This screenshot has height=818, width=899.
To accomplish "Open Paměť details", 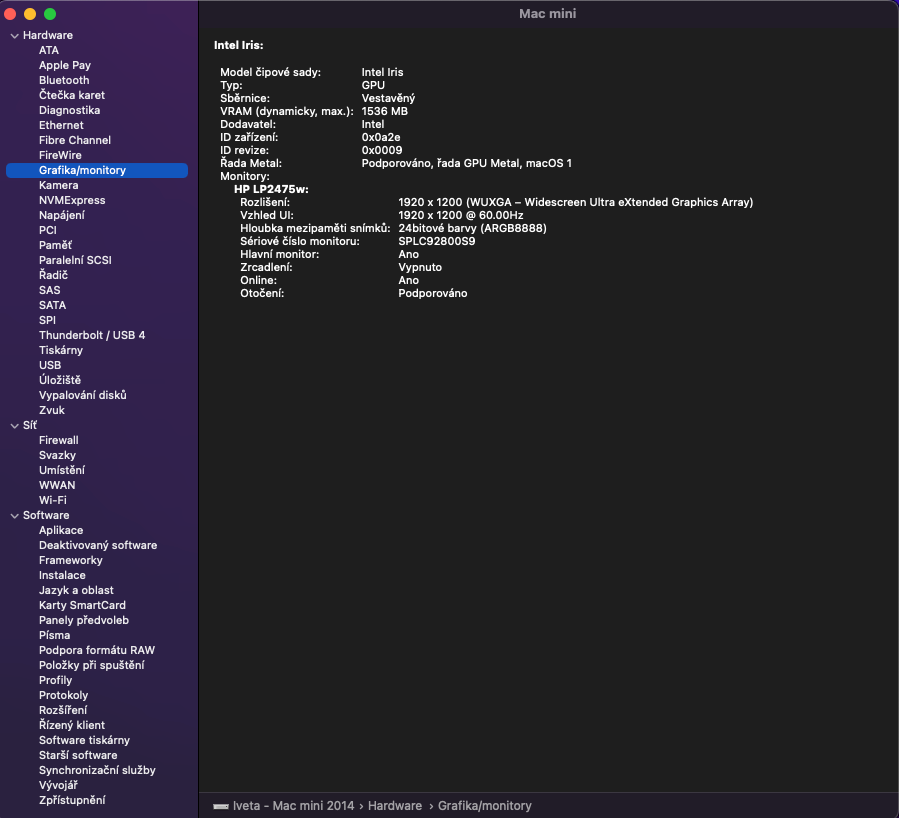I will 56,245.
